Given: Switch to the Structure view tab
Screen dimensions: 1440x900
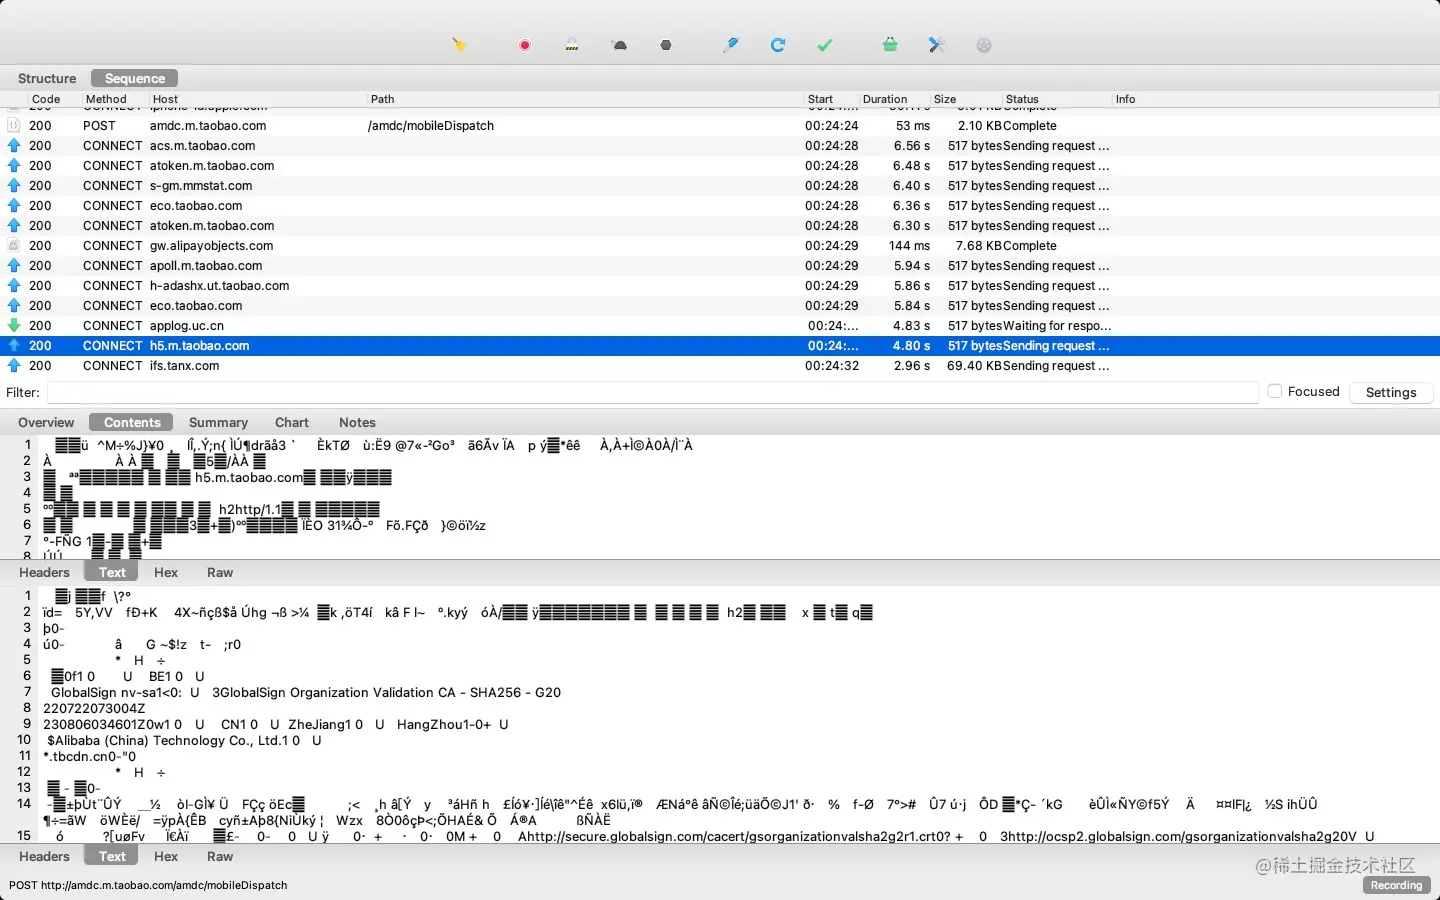Looking at the screenshot, I should pos(47,78).
